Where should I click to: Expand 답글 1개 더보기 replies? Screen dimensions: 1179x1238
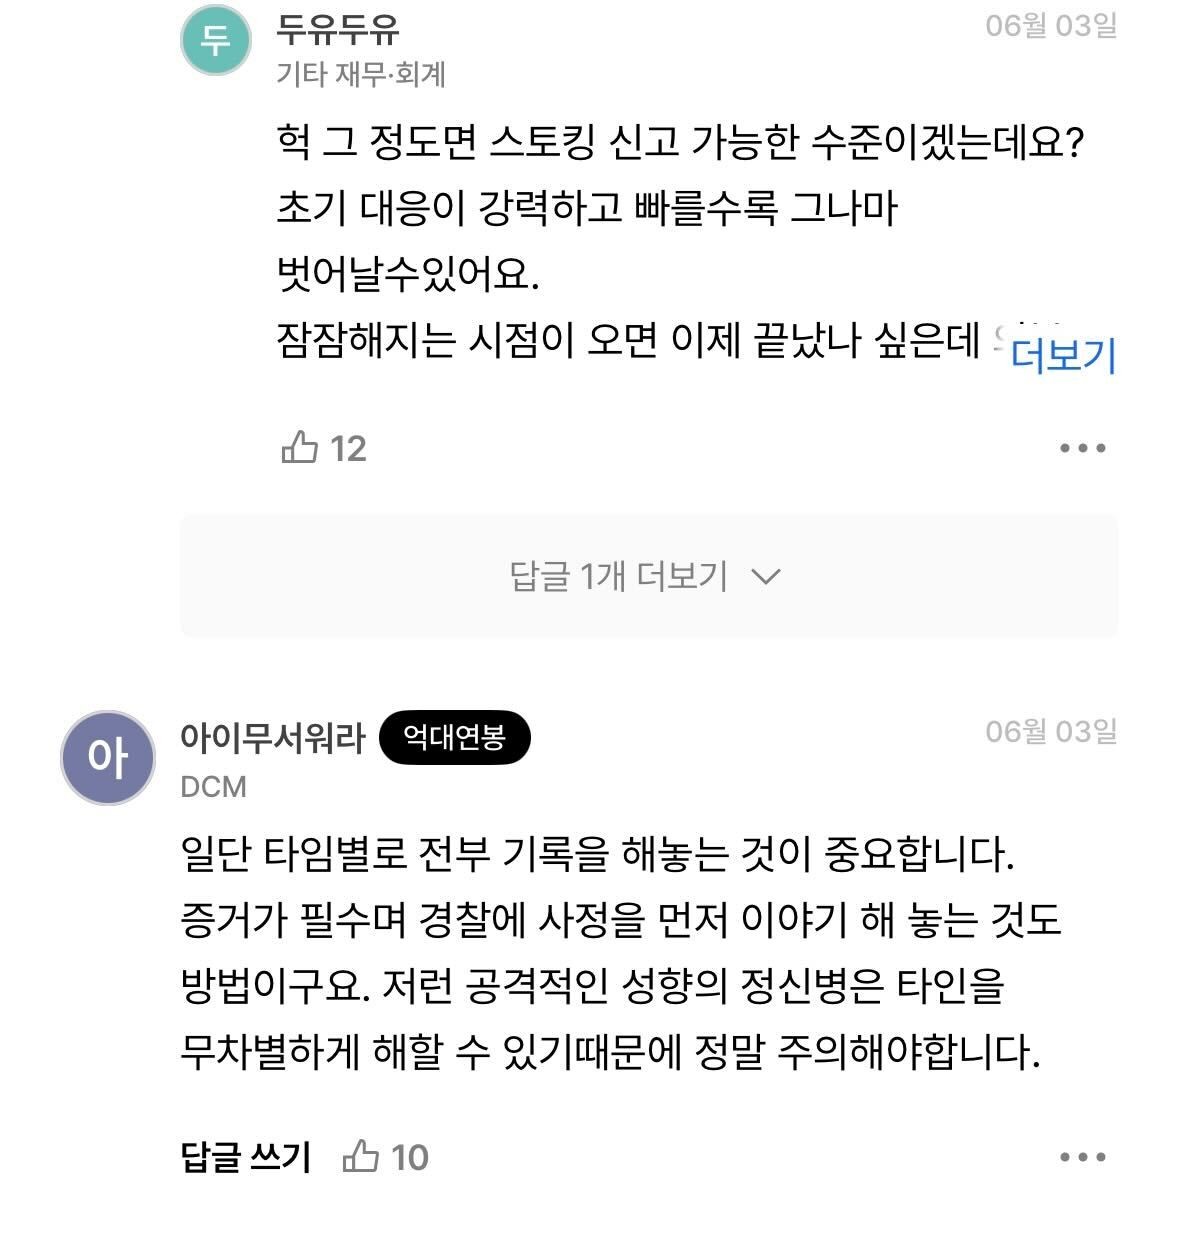(647, 576)
